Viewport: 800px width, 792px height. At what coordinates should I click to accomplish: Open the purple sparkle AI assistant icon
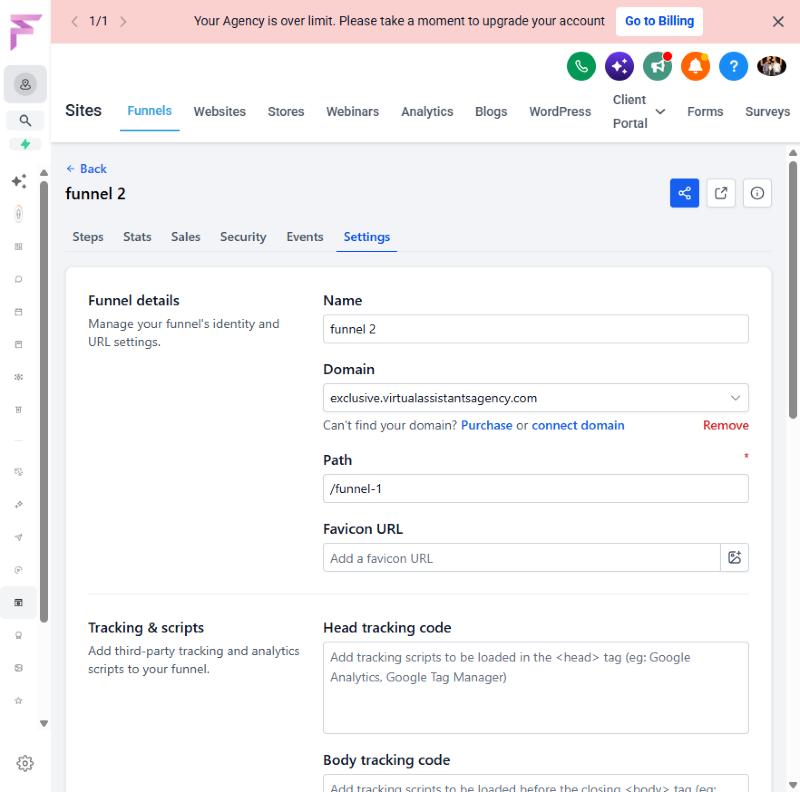619,66
